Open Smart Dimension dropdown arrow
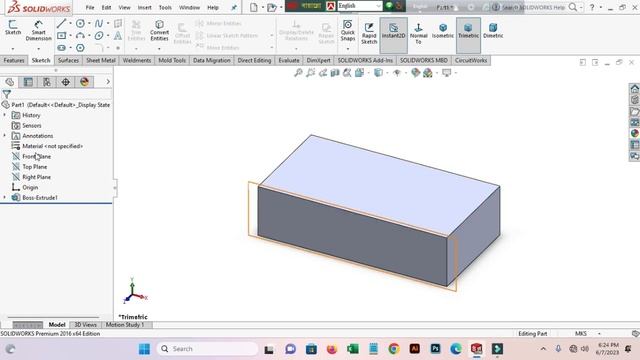The height and width of the screenshot is (360, 640). [x=38, y=49]
